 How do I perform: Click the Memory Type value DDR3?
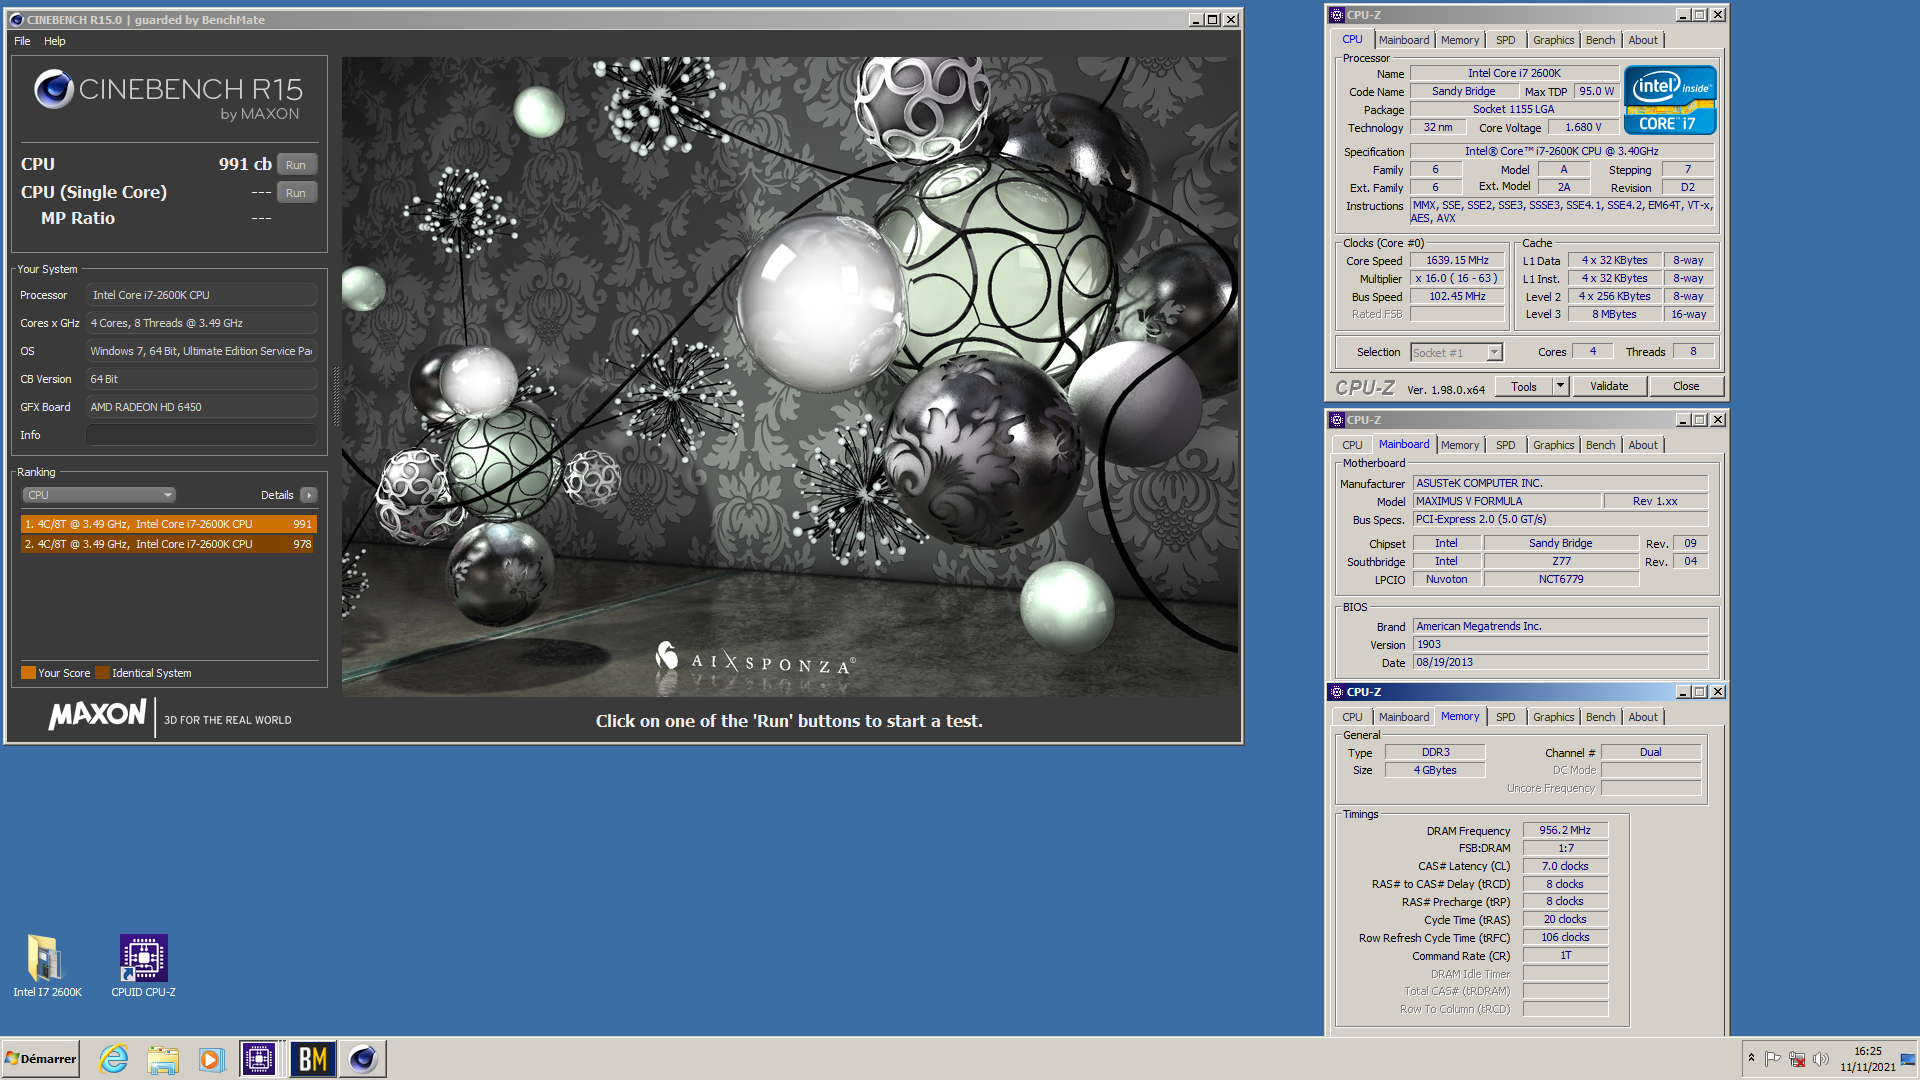click(x=1435, y=752)
